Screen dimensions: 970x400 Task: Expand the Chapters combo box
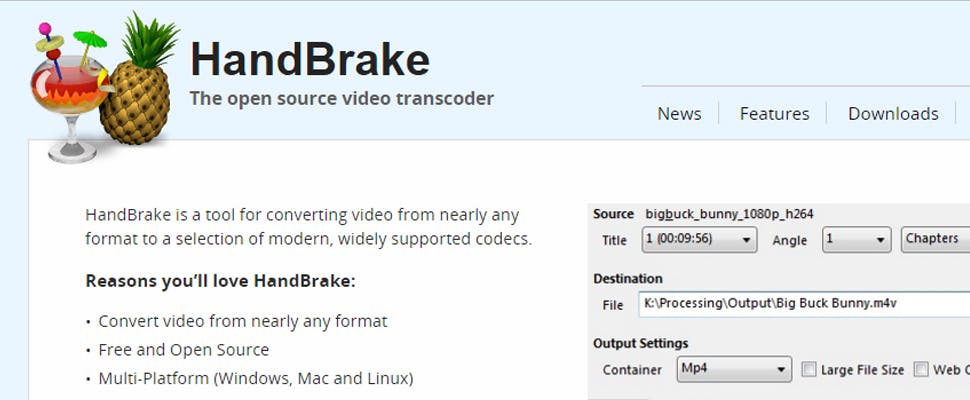(x=935, y=239)
